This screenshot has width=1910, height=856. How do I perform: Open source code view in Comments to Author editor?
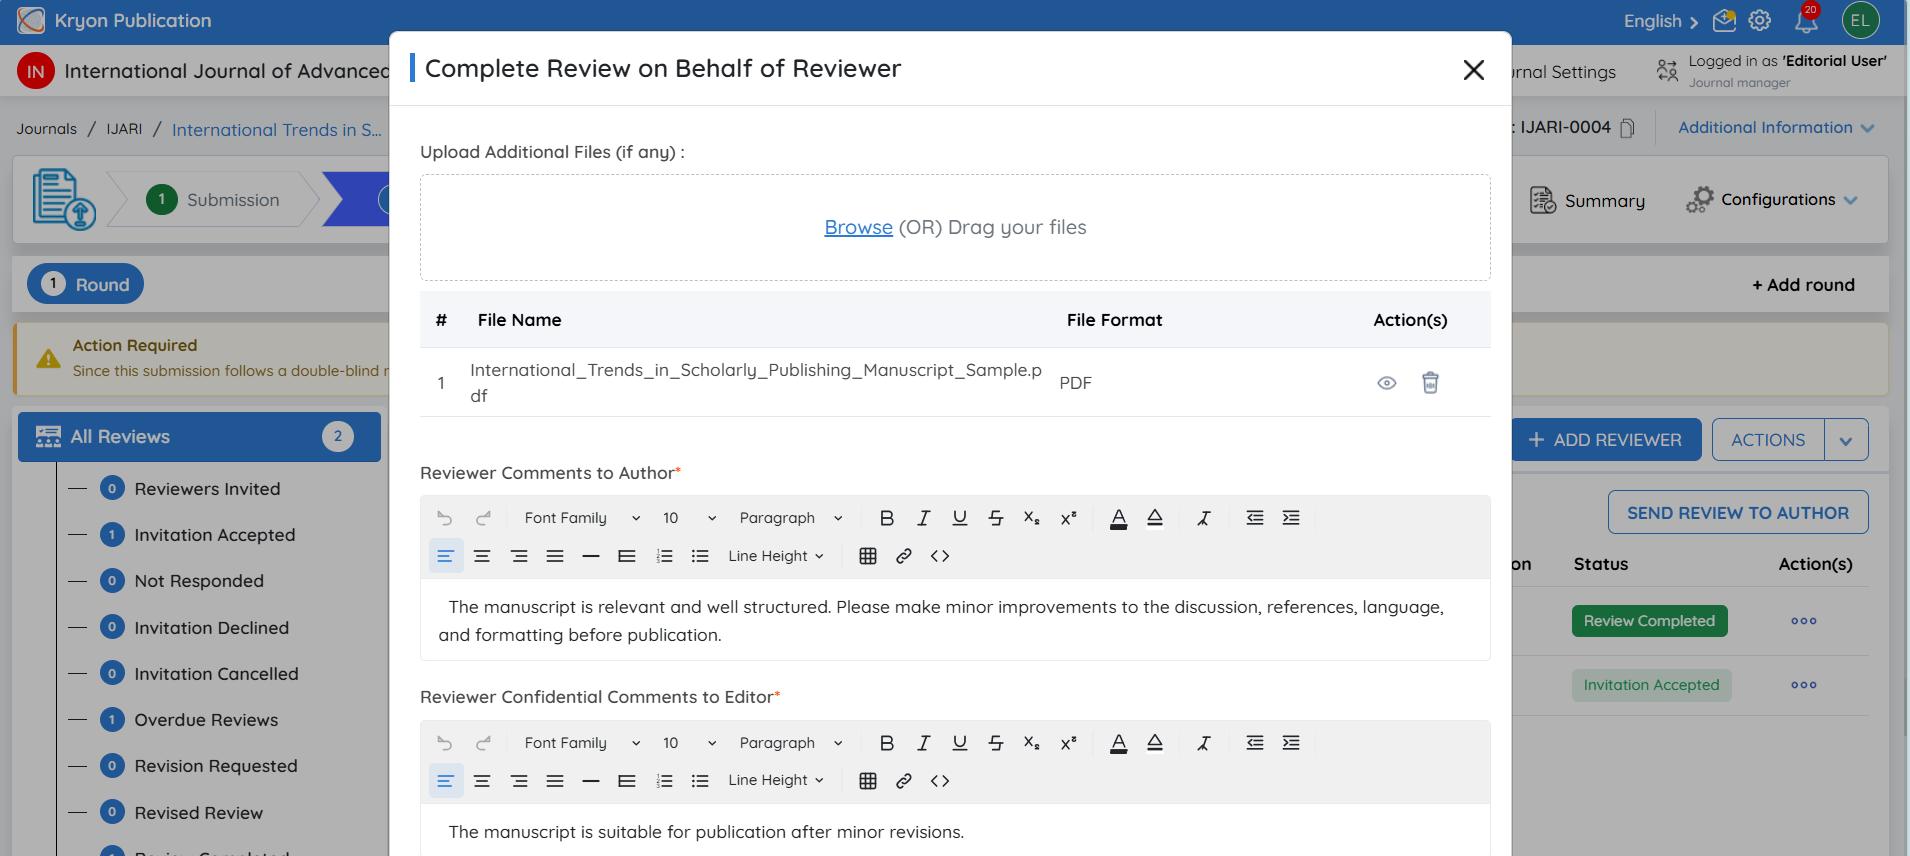pos(940,556)
